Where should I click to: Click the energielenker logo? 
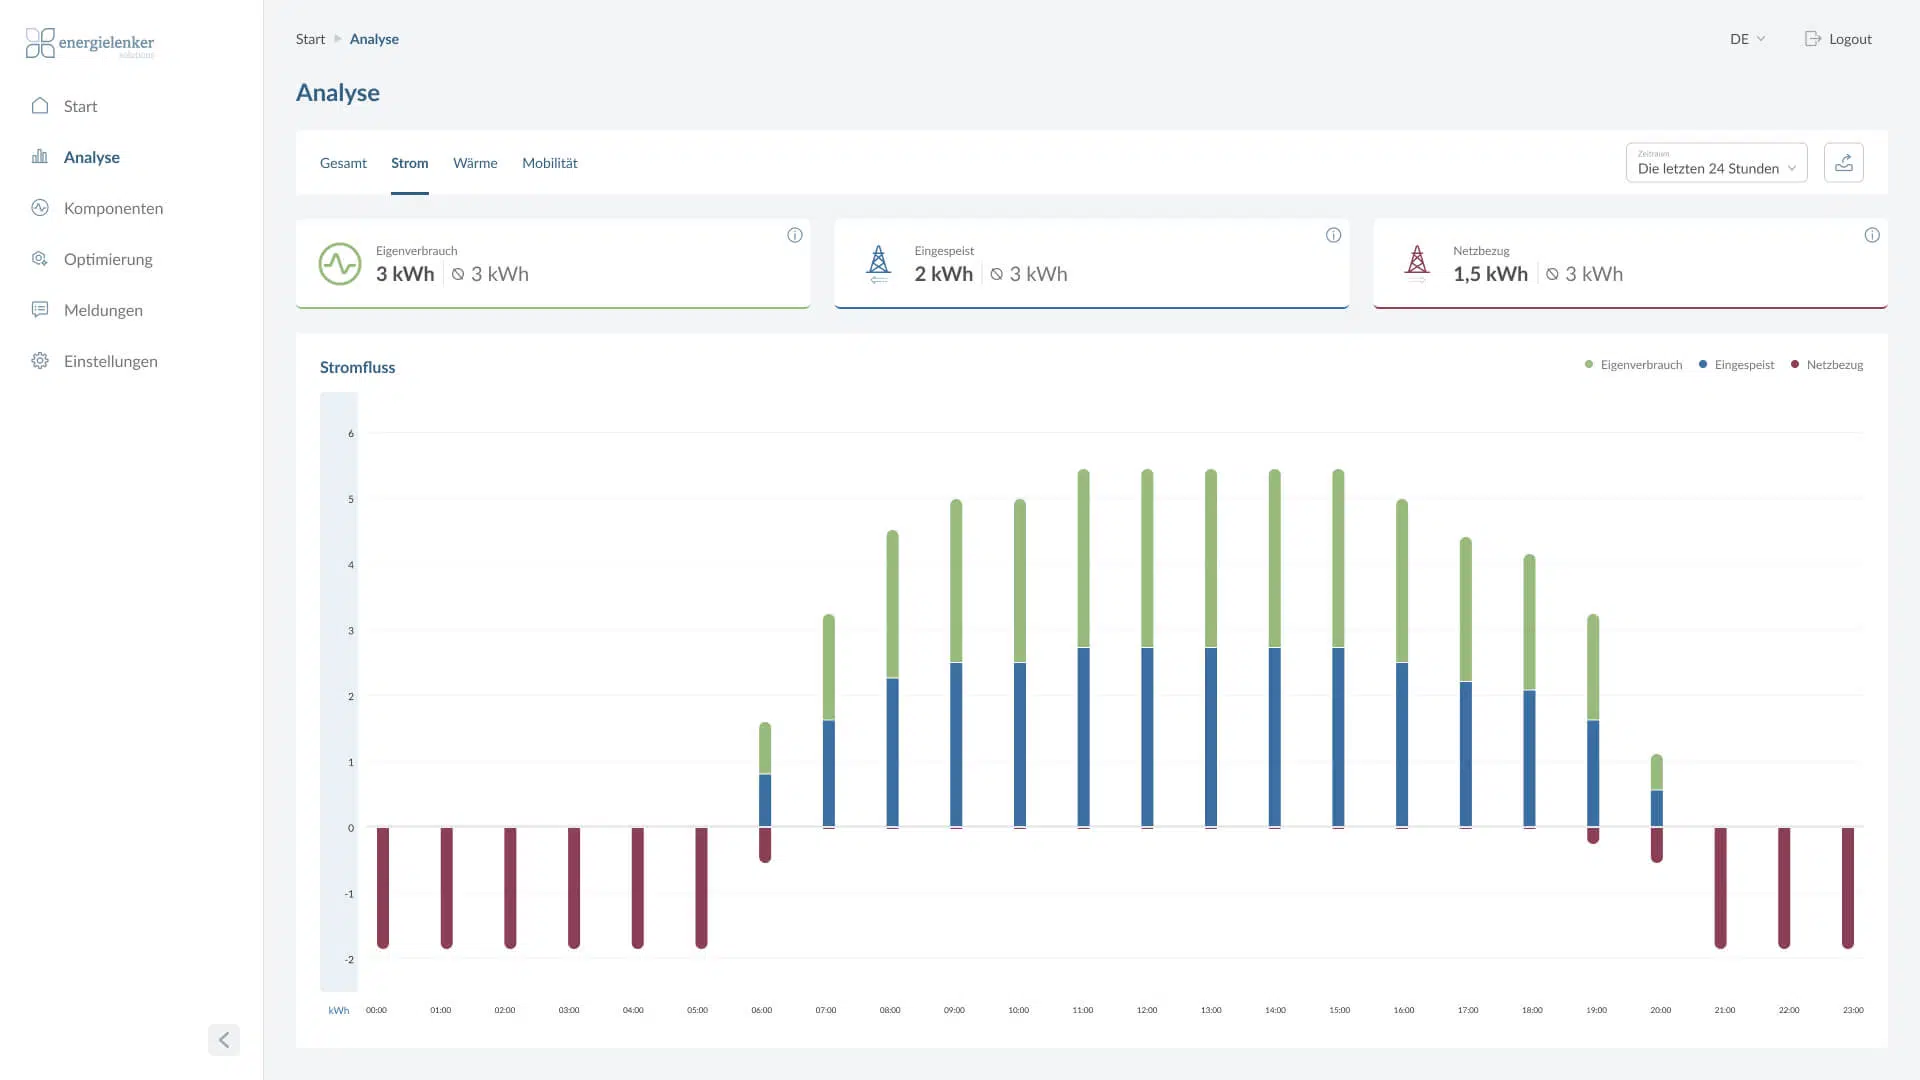pyautogui.click(x=90, y=43)
